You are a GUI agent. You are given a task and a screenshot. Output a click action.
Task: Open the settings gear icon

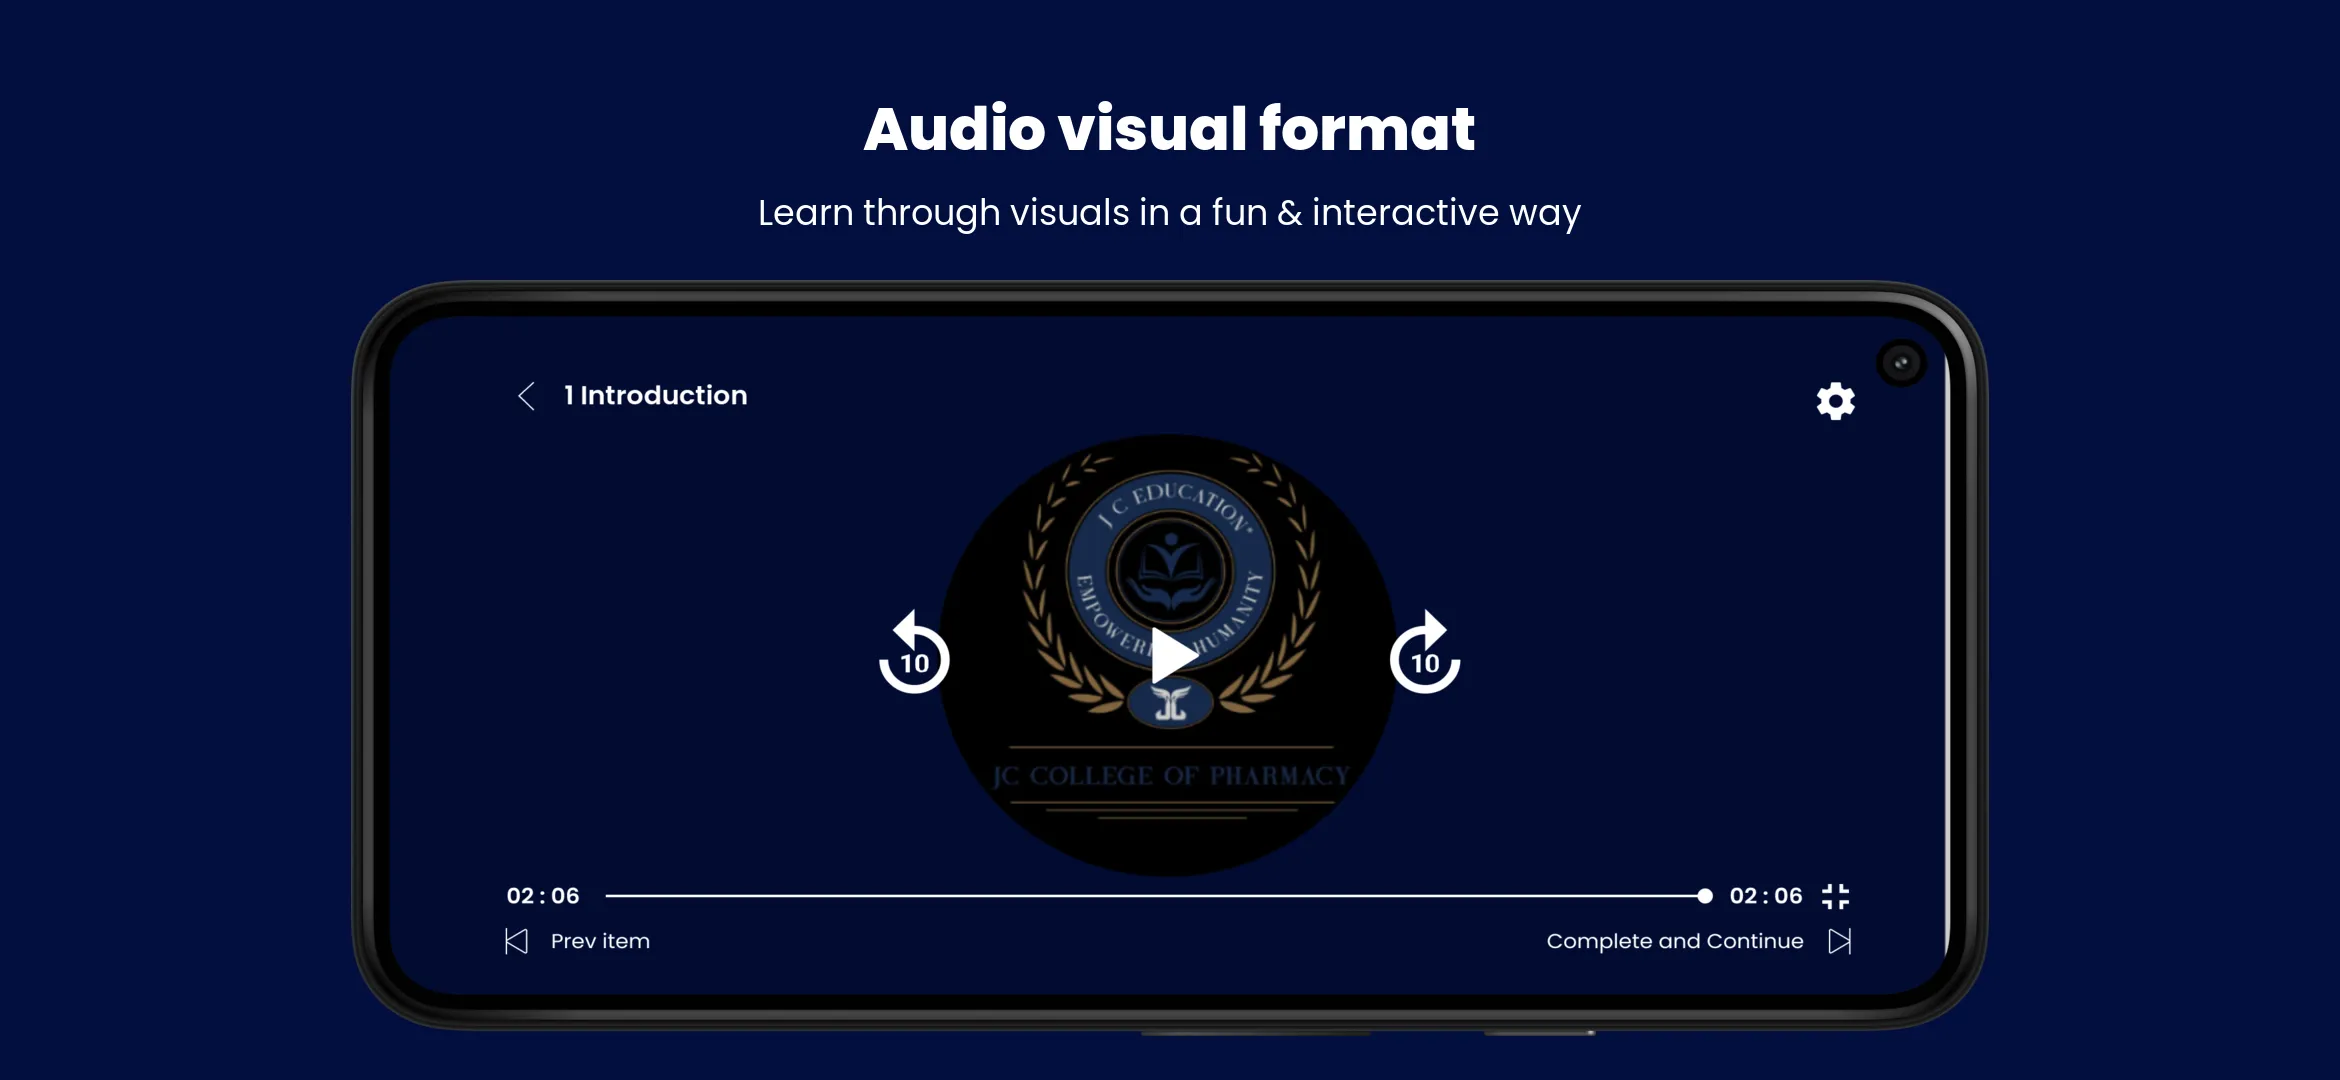(1835, 401)
